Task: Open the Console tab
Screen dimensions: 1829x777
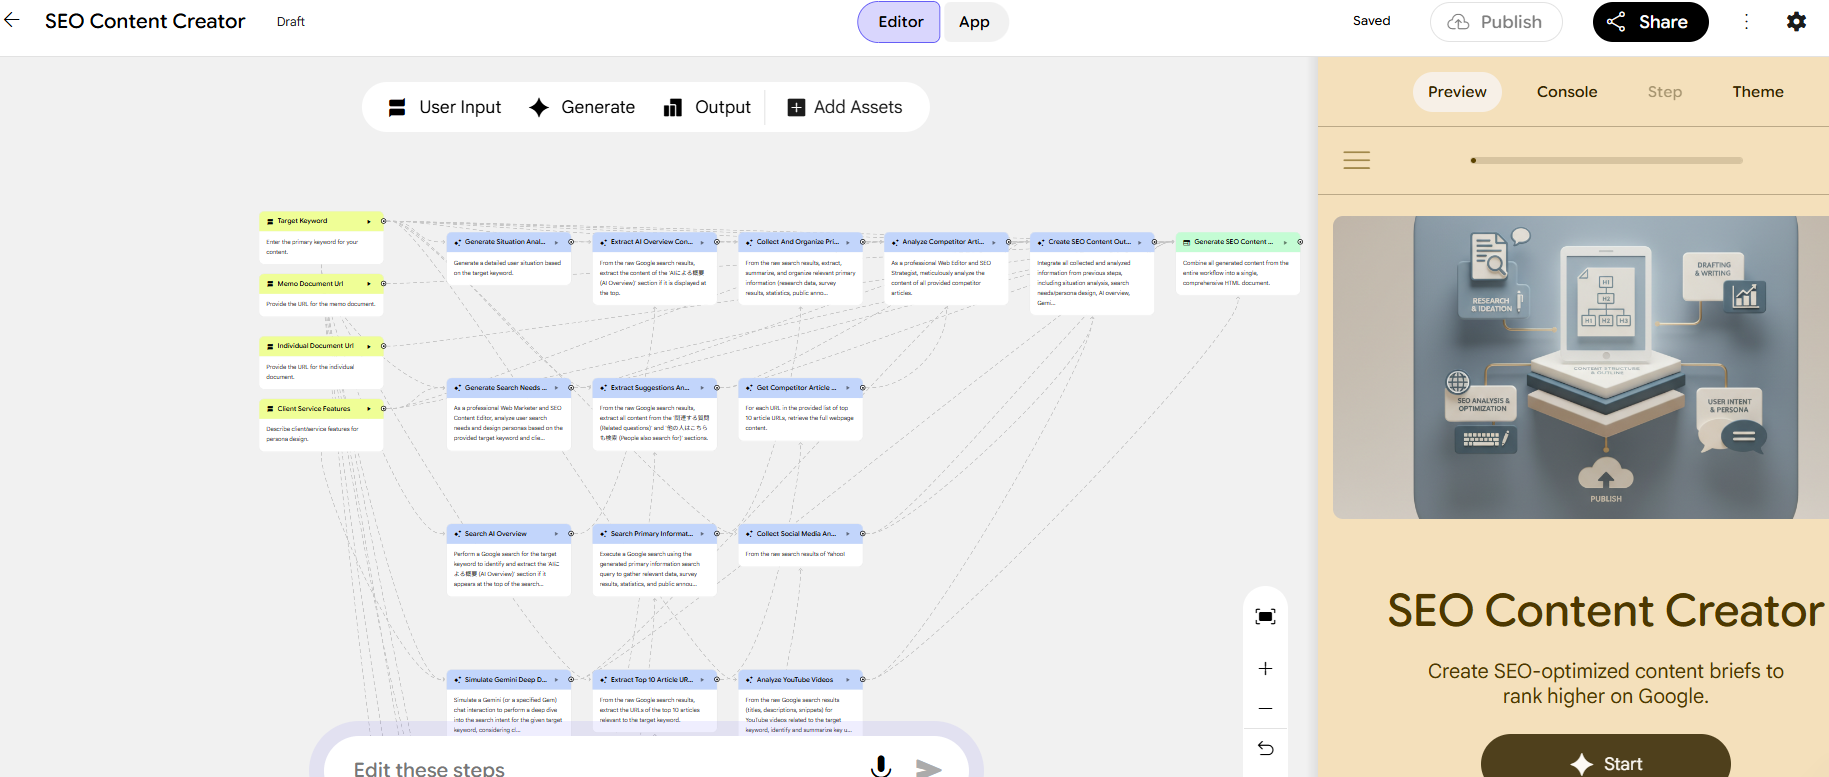Action: pyautogui.click(x=1566, y=92)
